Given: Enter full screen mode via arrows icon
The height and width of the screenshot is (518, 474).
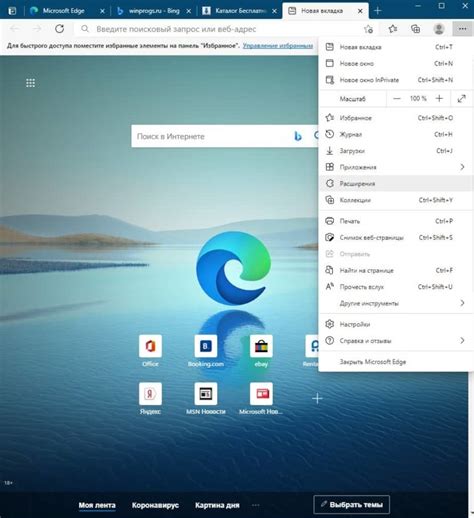Looking at the screenshot, I should tap(462, 99).
